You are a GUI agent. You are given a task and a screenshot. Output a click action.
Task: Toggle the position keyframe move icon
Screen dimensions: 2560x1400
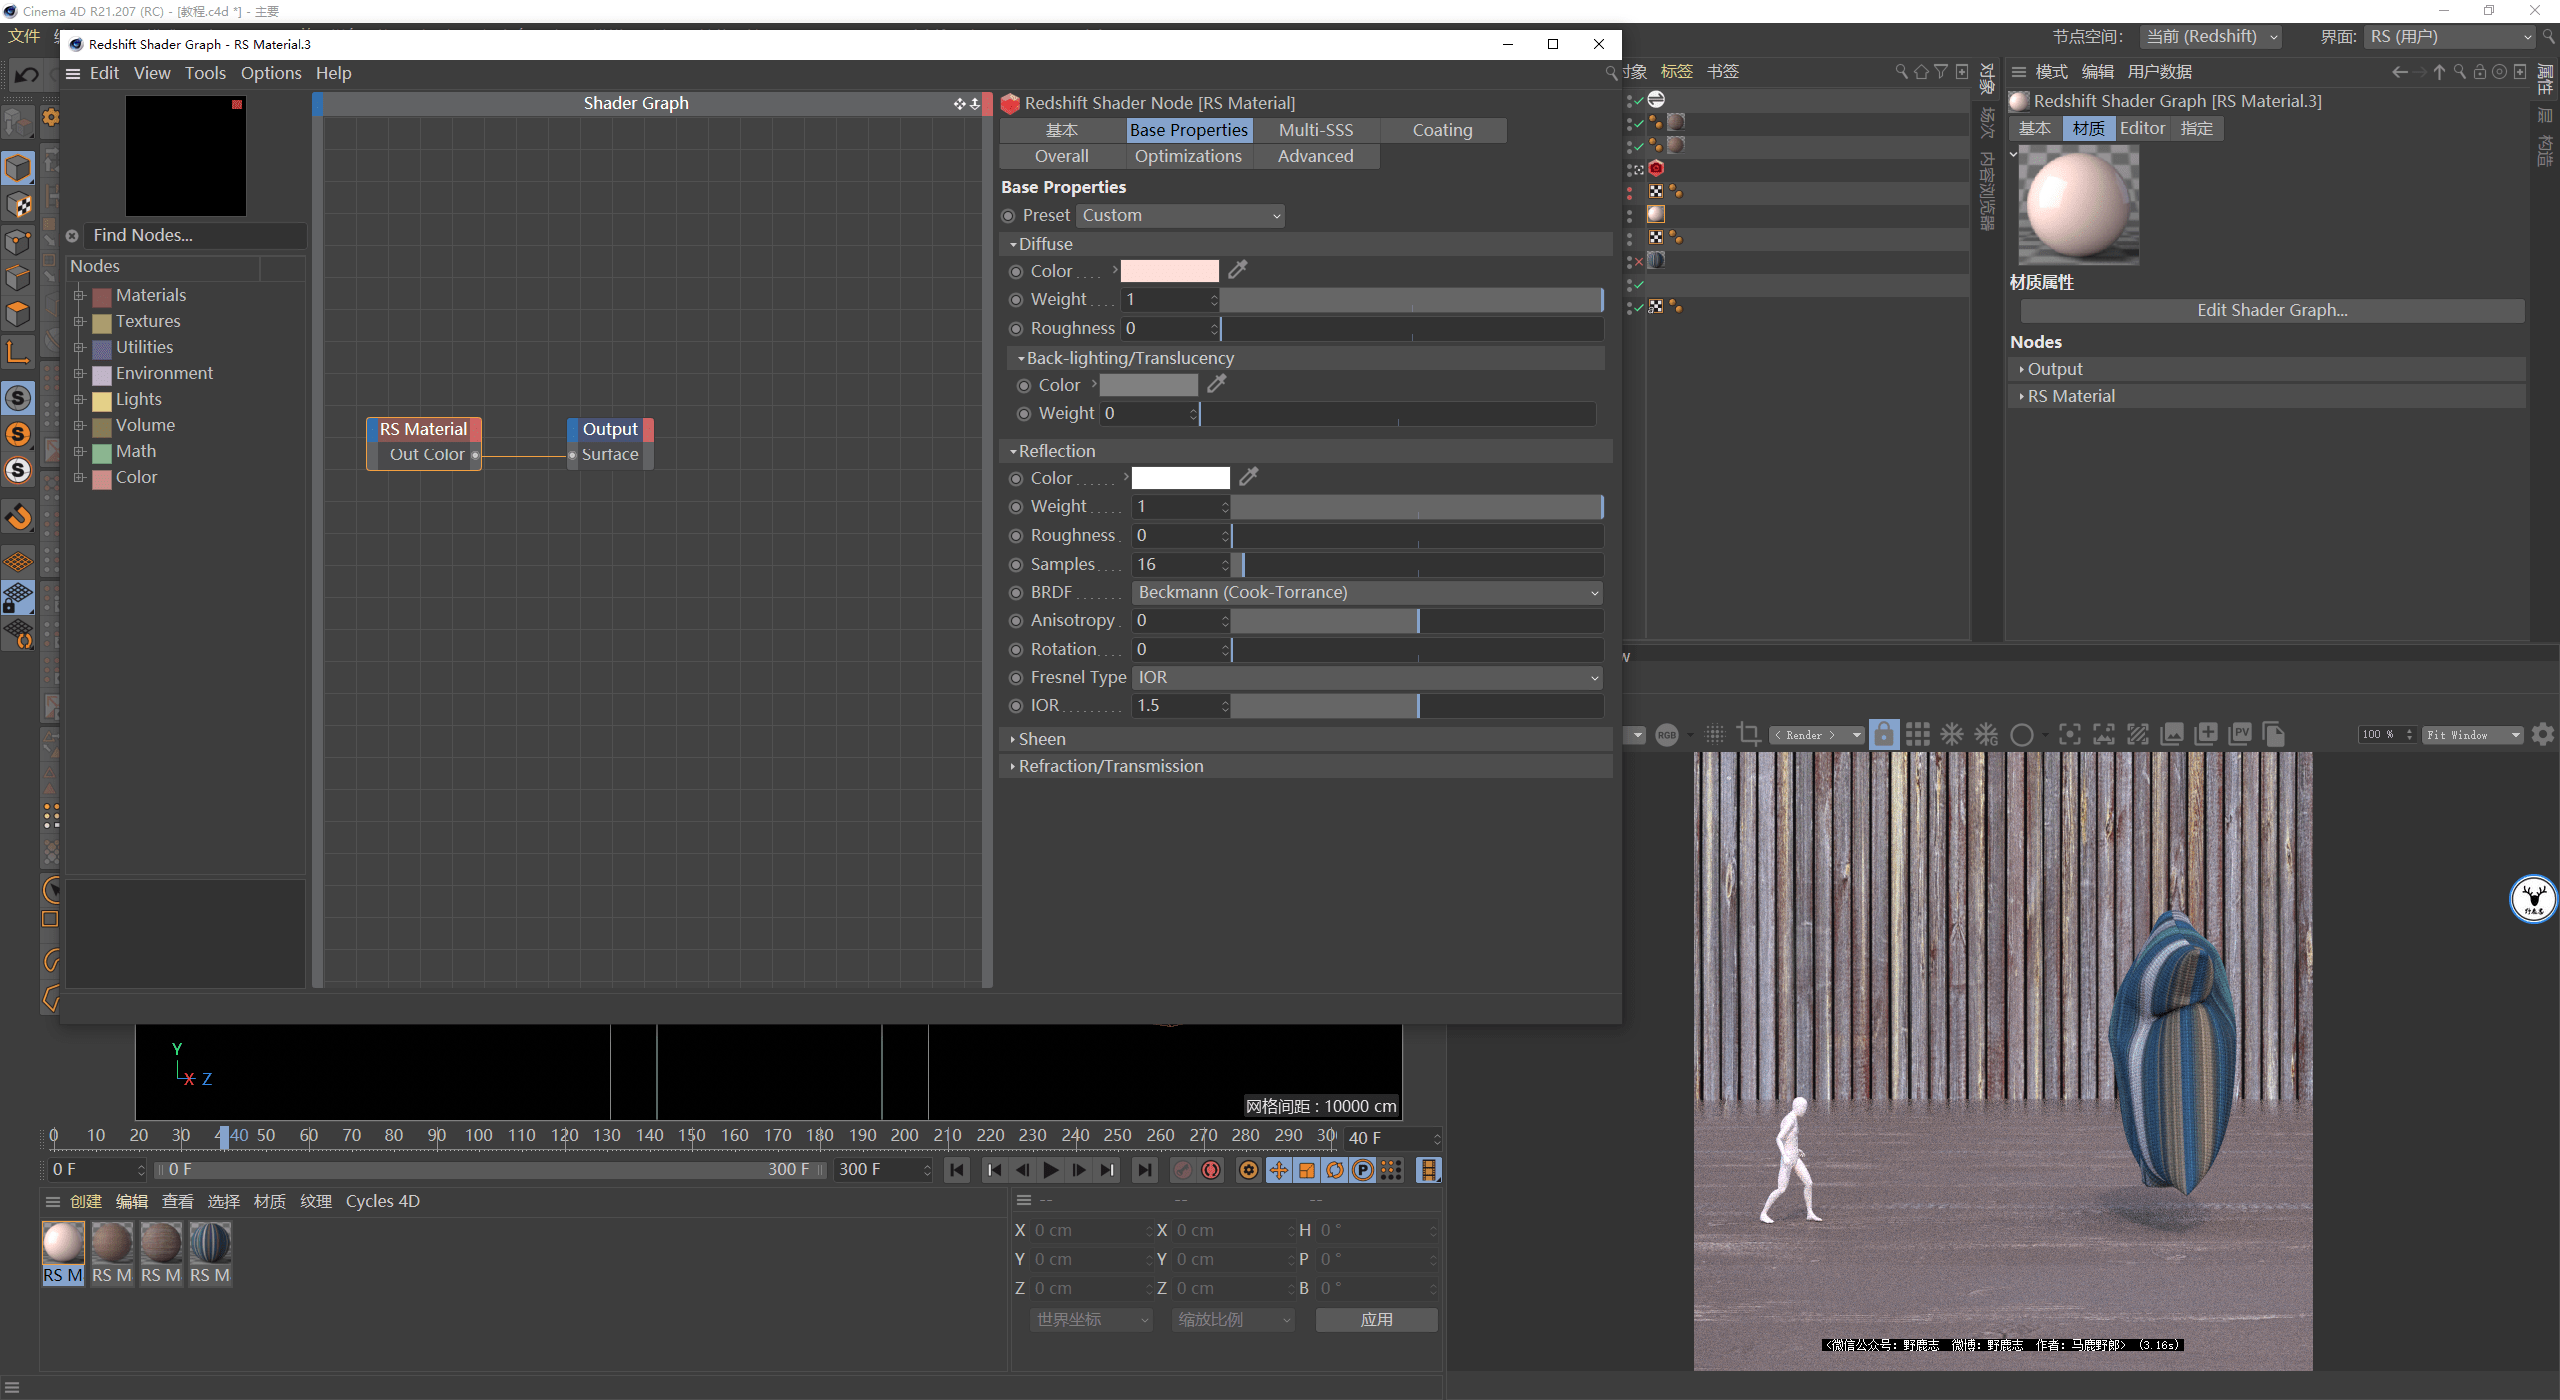[1279, 1170]
